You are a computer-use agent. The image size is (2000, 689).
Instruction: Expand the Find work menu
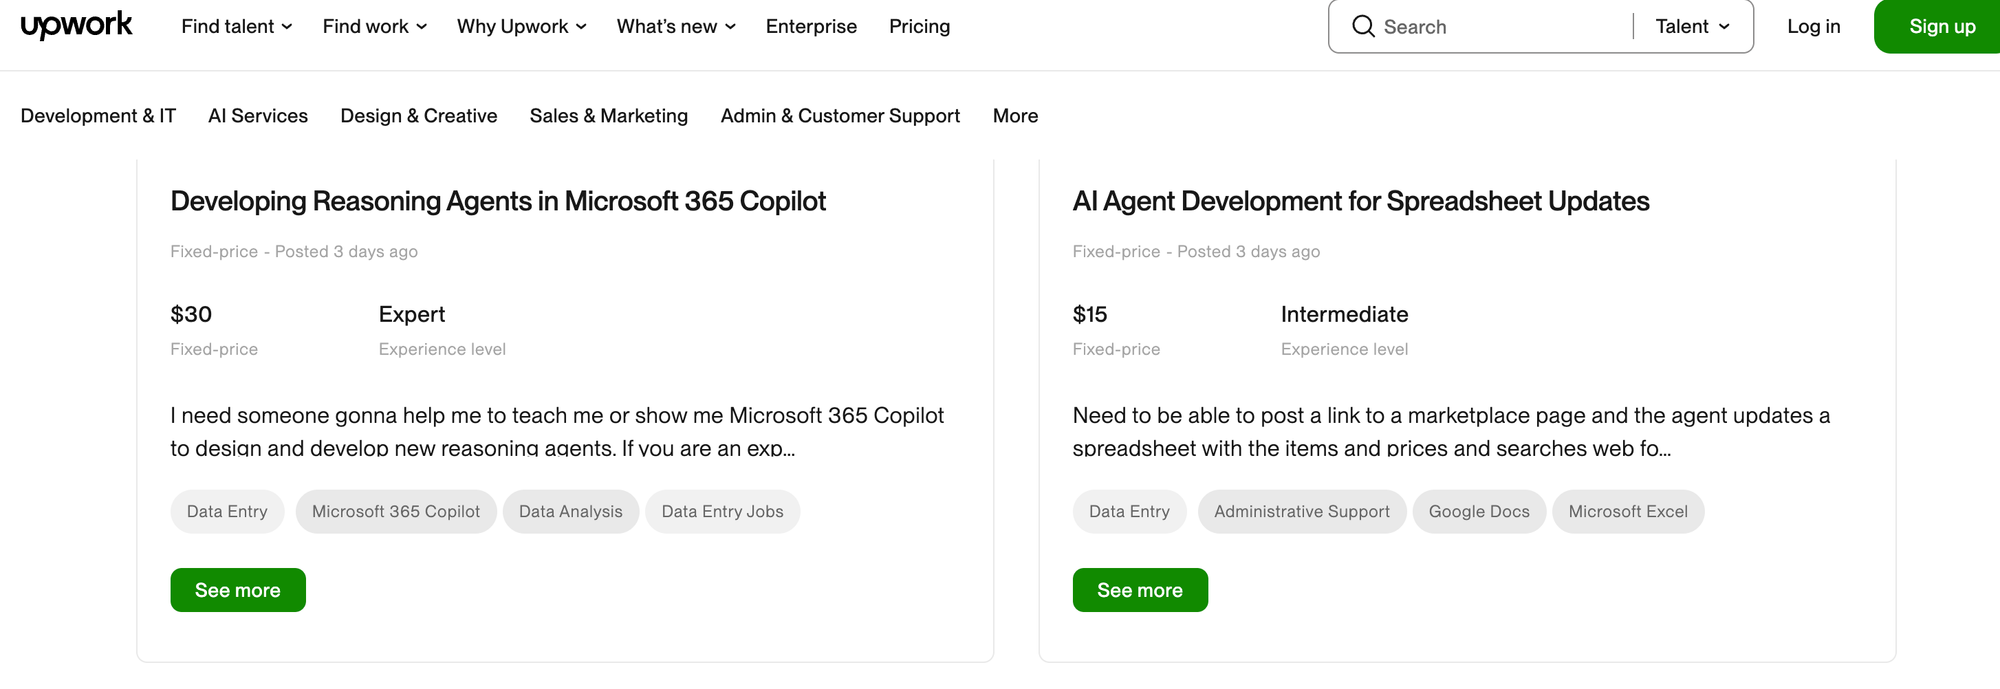[374, 27]
